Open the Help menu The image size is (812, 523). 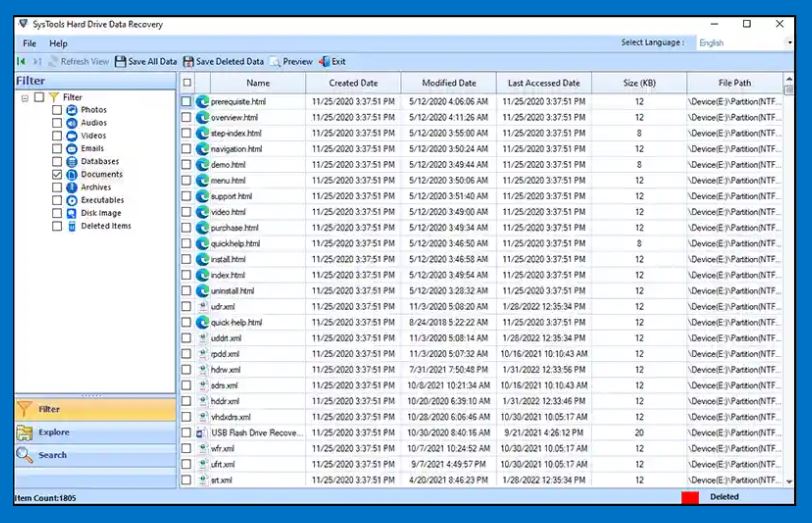(x=58, y=43)
